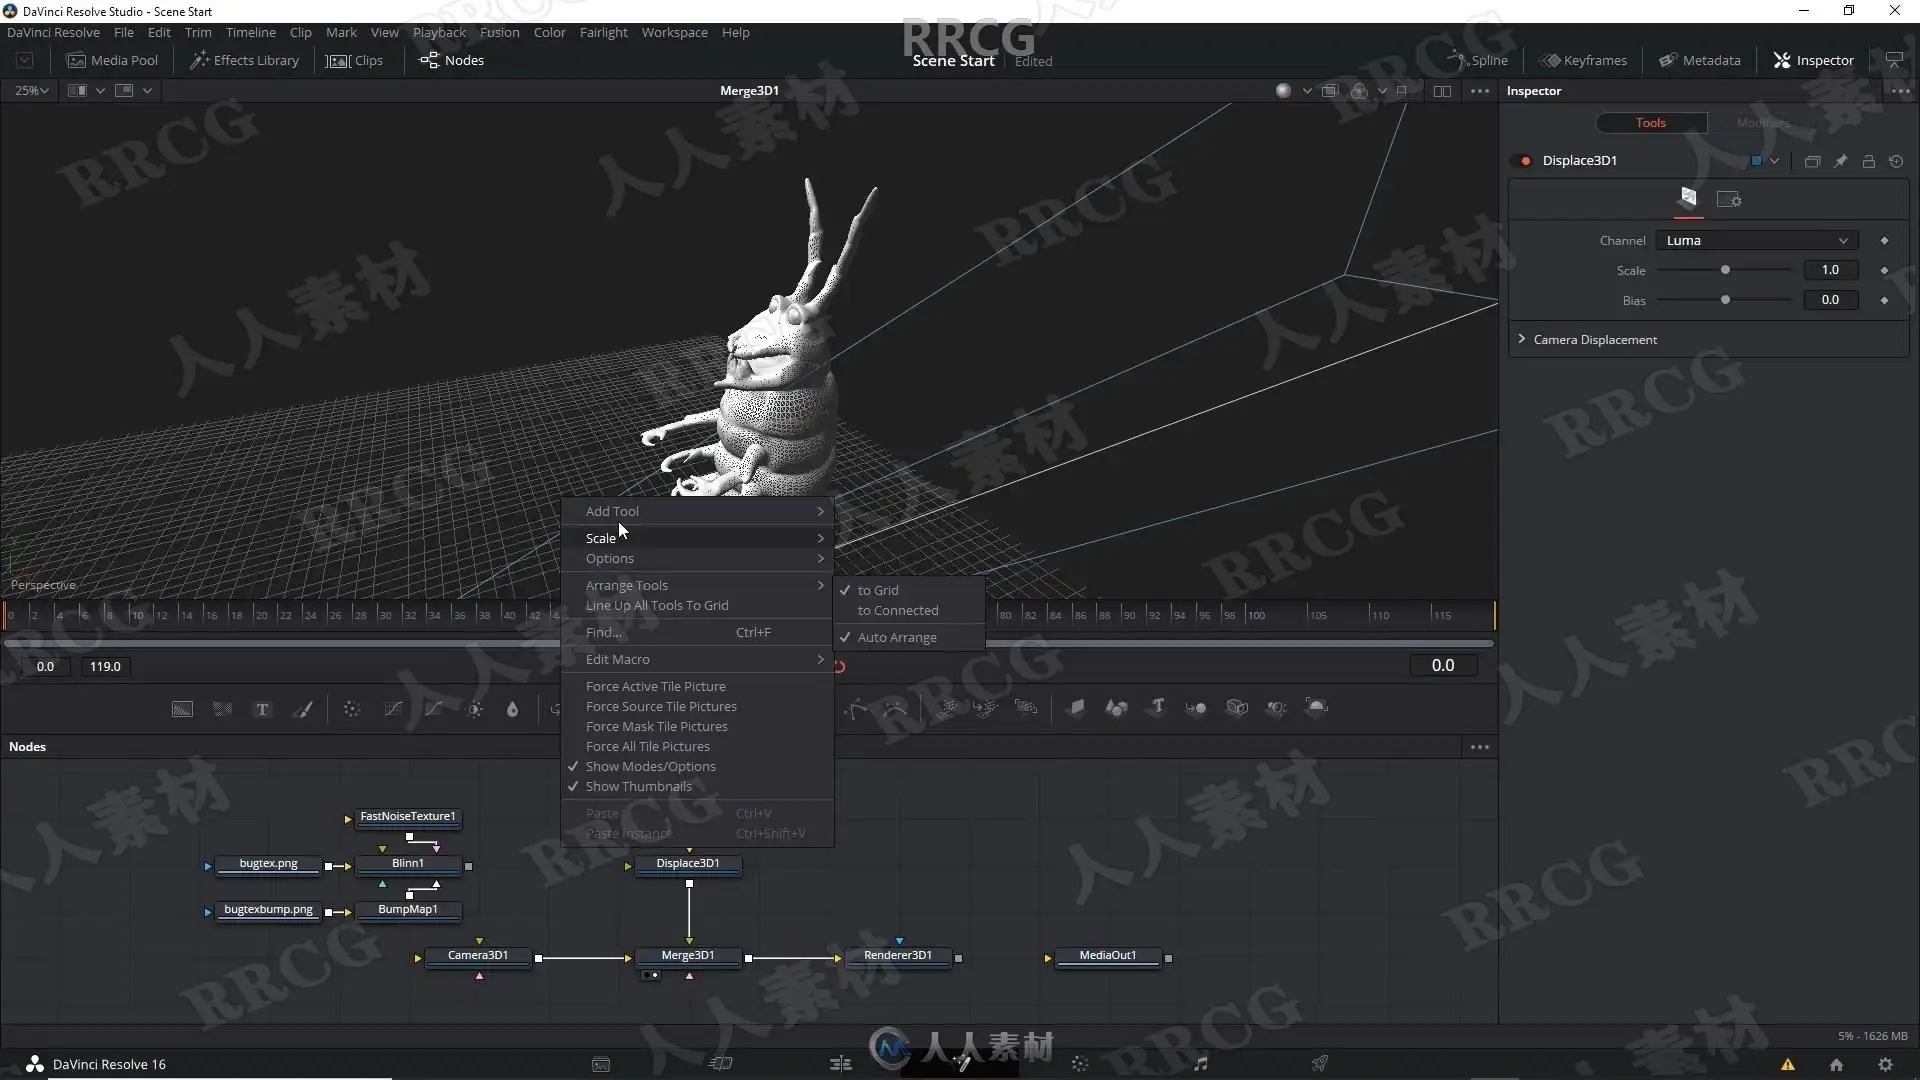Expand the Add Tool submenu

click(x=697, y=512)
